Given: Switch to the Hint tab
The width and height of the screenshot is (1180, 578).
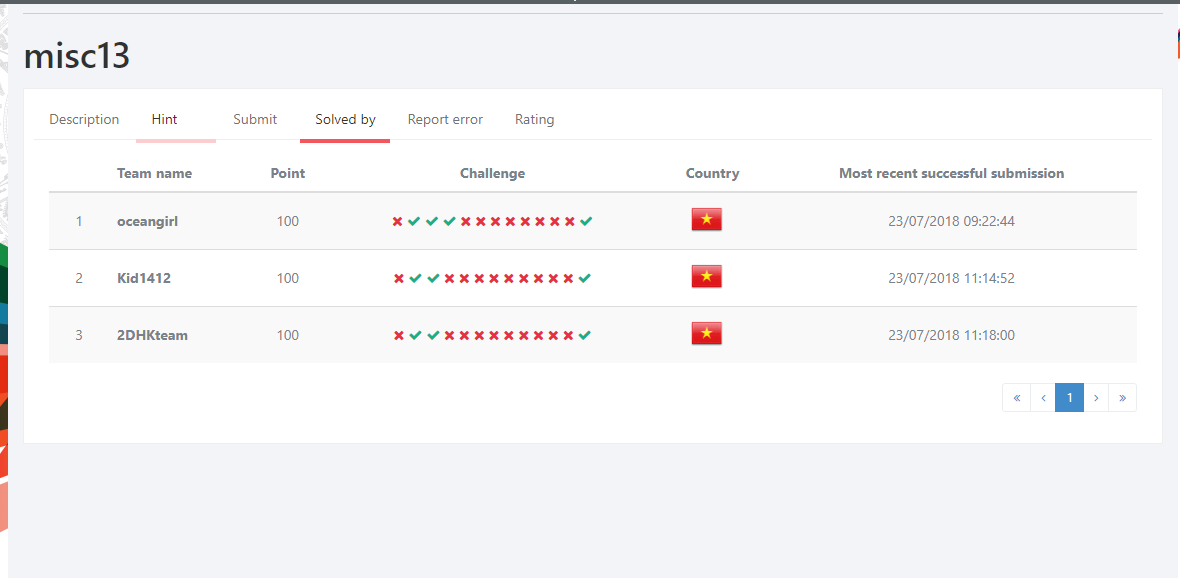Looking at the screenshot, I should click(165, 119).
